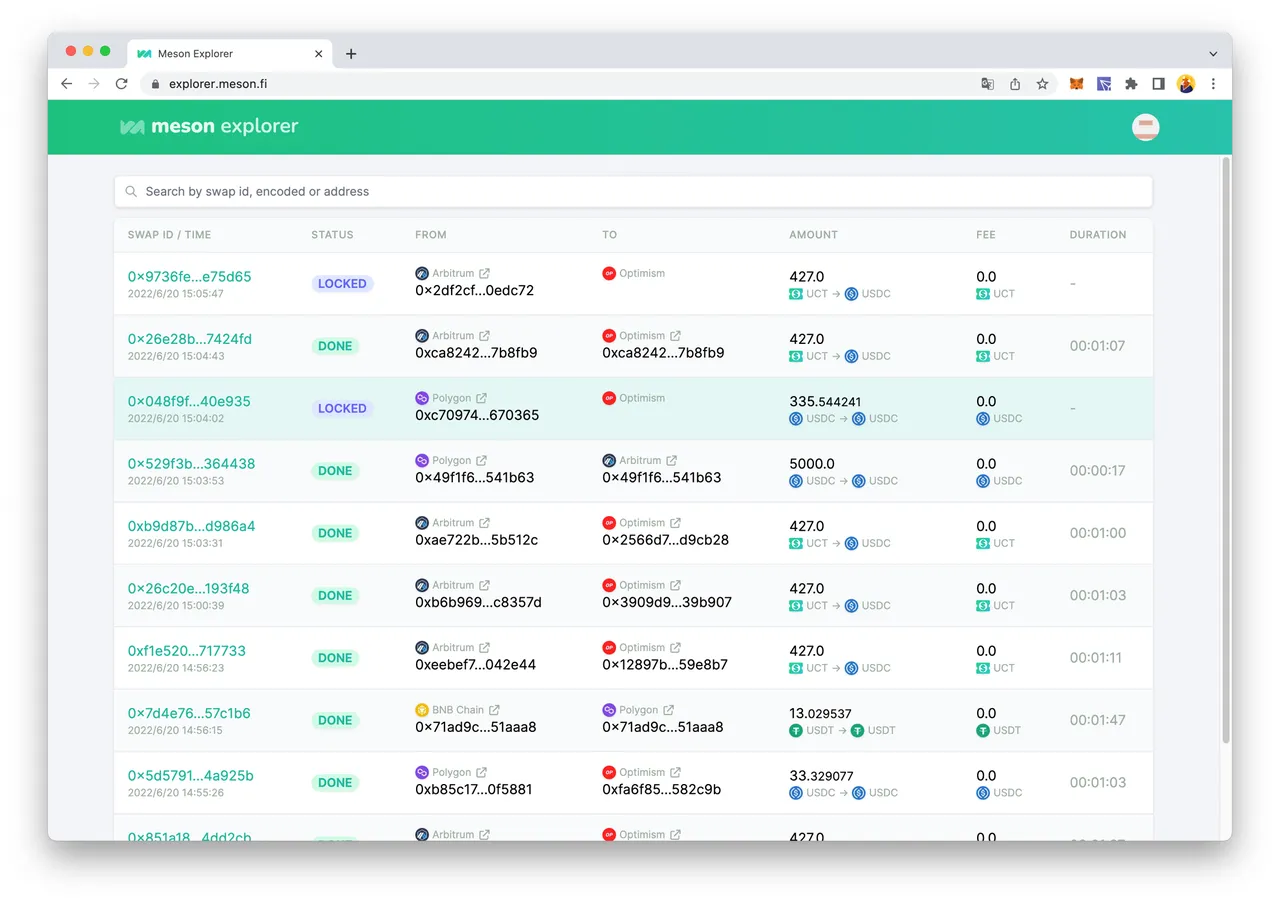
Task: Open swap 0x9736fe...e75d65
Action: tap(189, 277)
